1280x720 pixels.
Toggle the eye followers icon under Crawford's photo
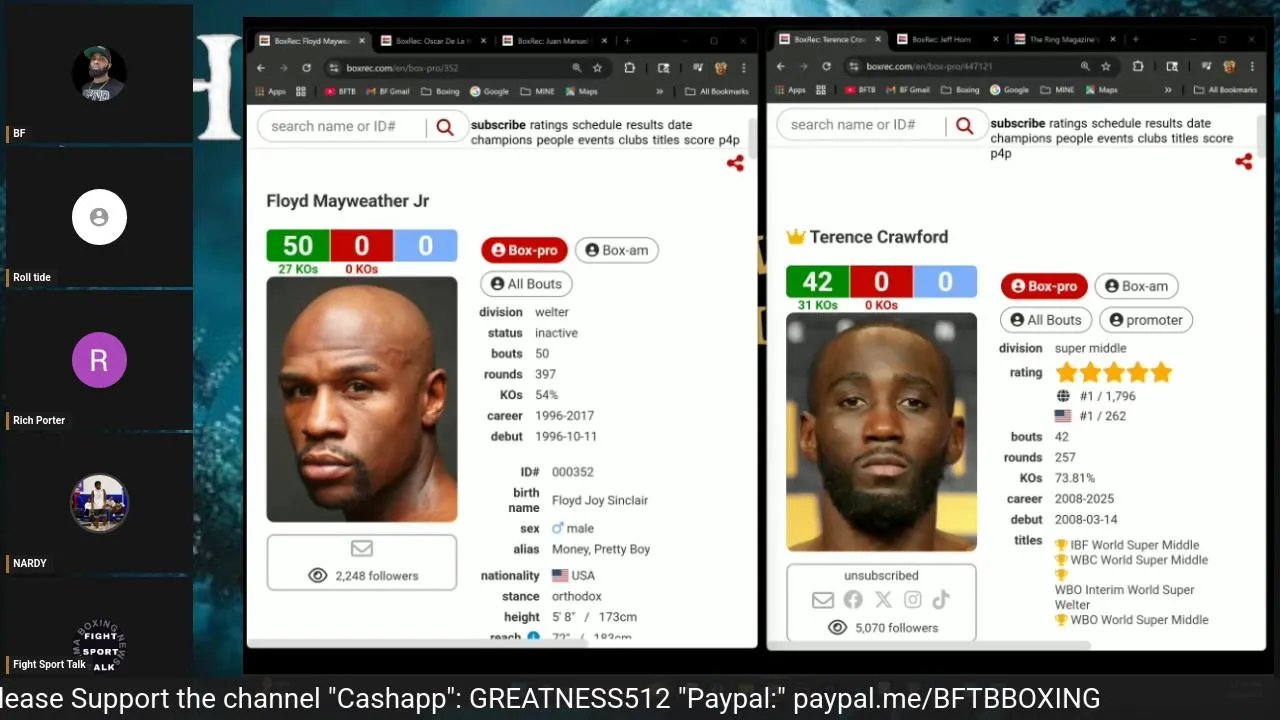837,628
